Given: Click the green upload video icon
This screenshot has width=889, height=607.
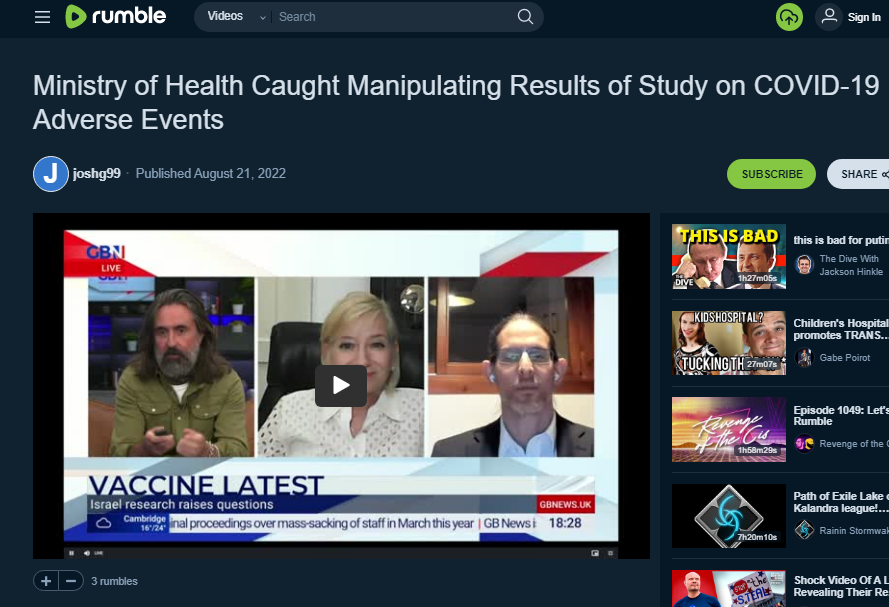Looking at the screenshot, I should 789,18.
